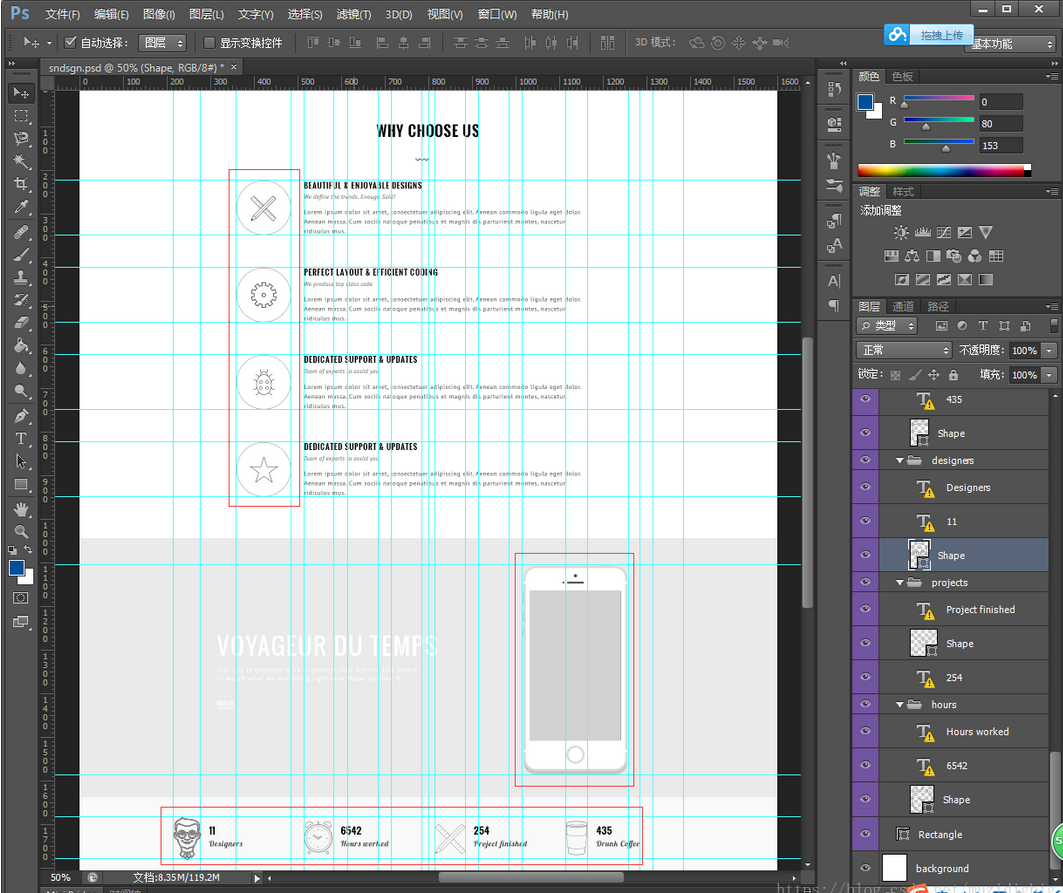1063x893 pixels.
Task: Hide the background layer
Action: tap(865, 868)
